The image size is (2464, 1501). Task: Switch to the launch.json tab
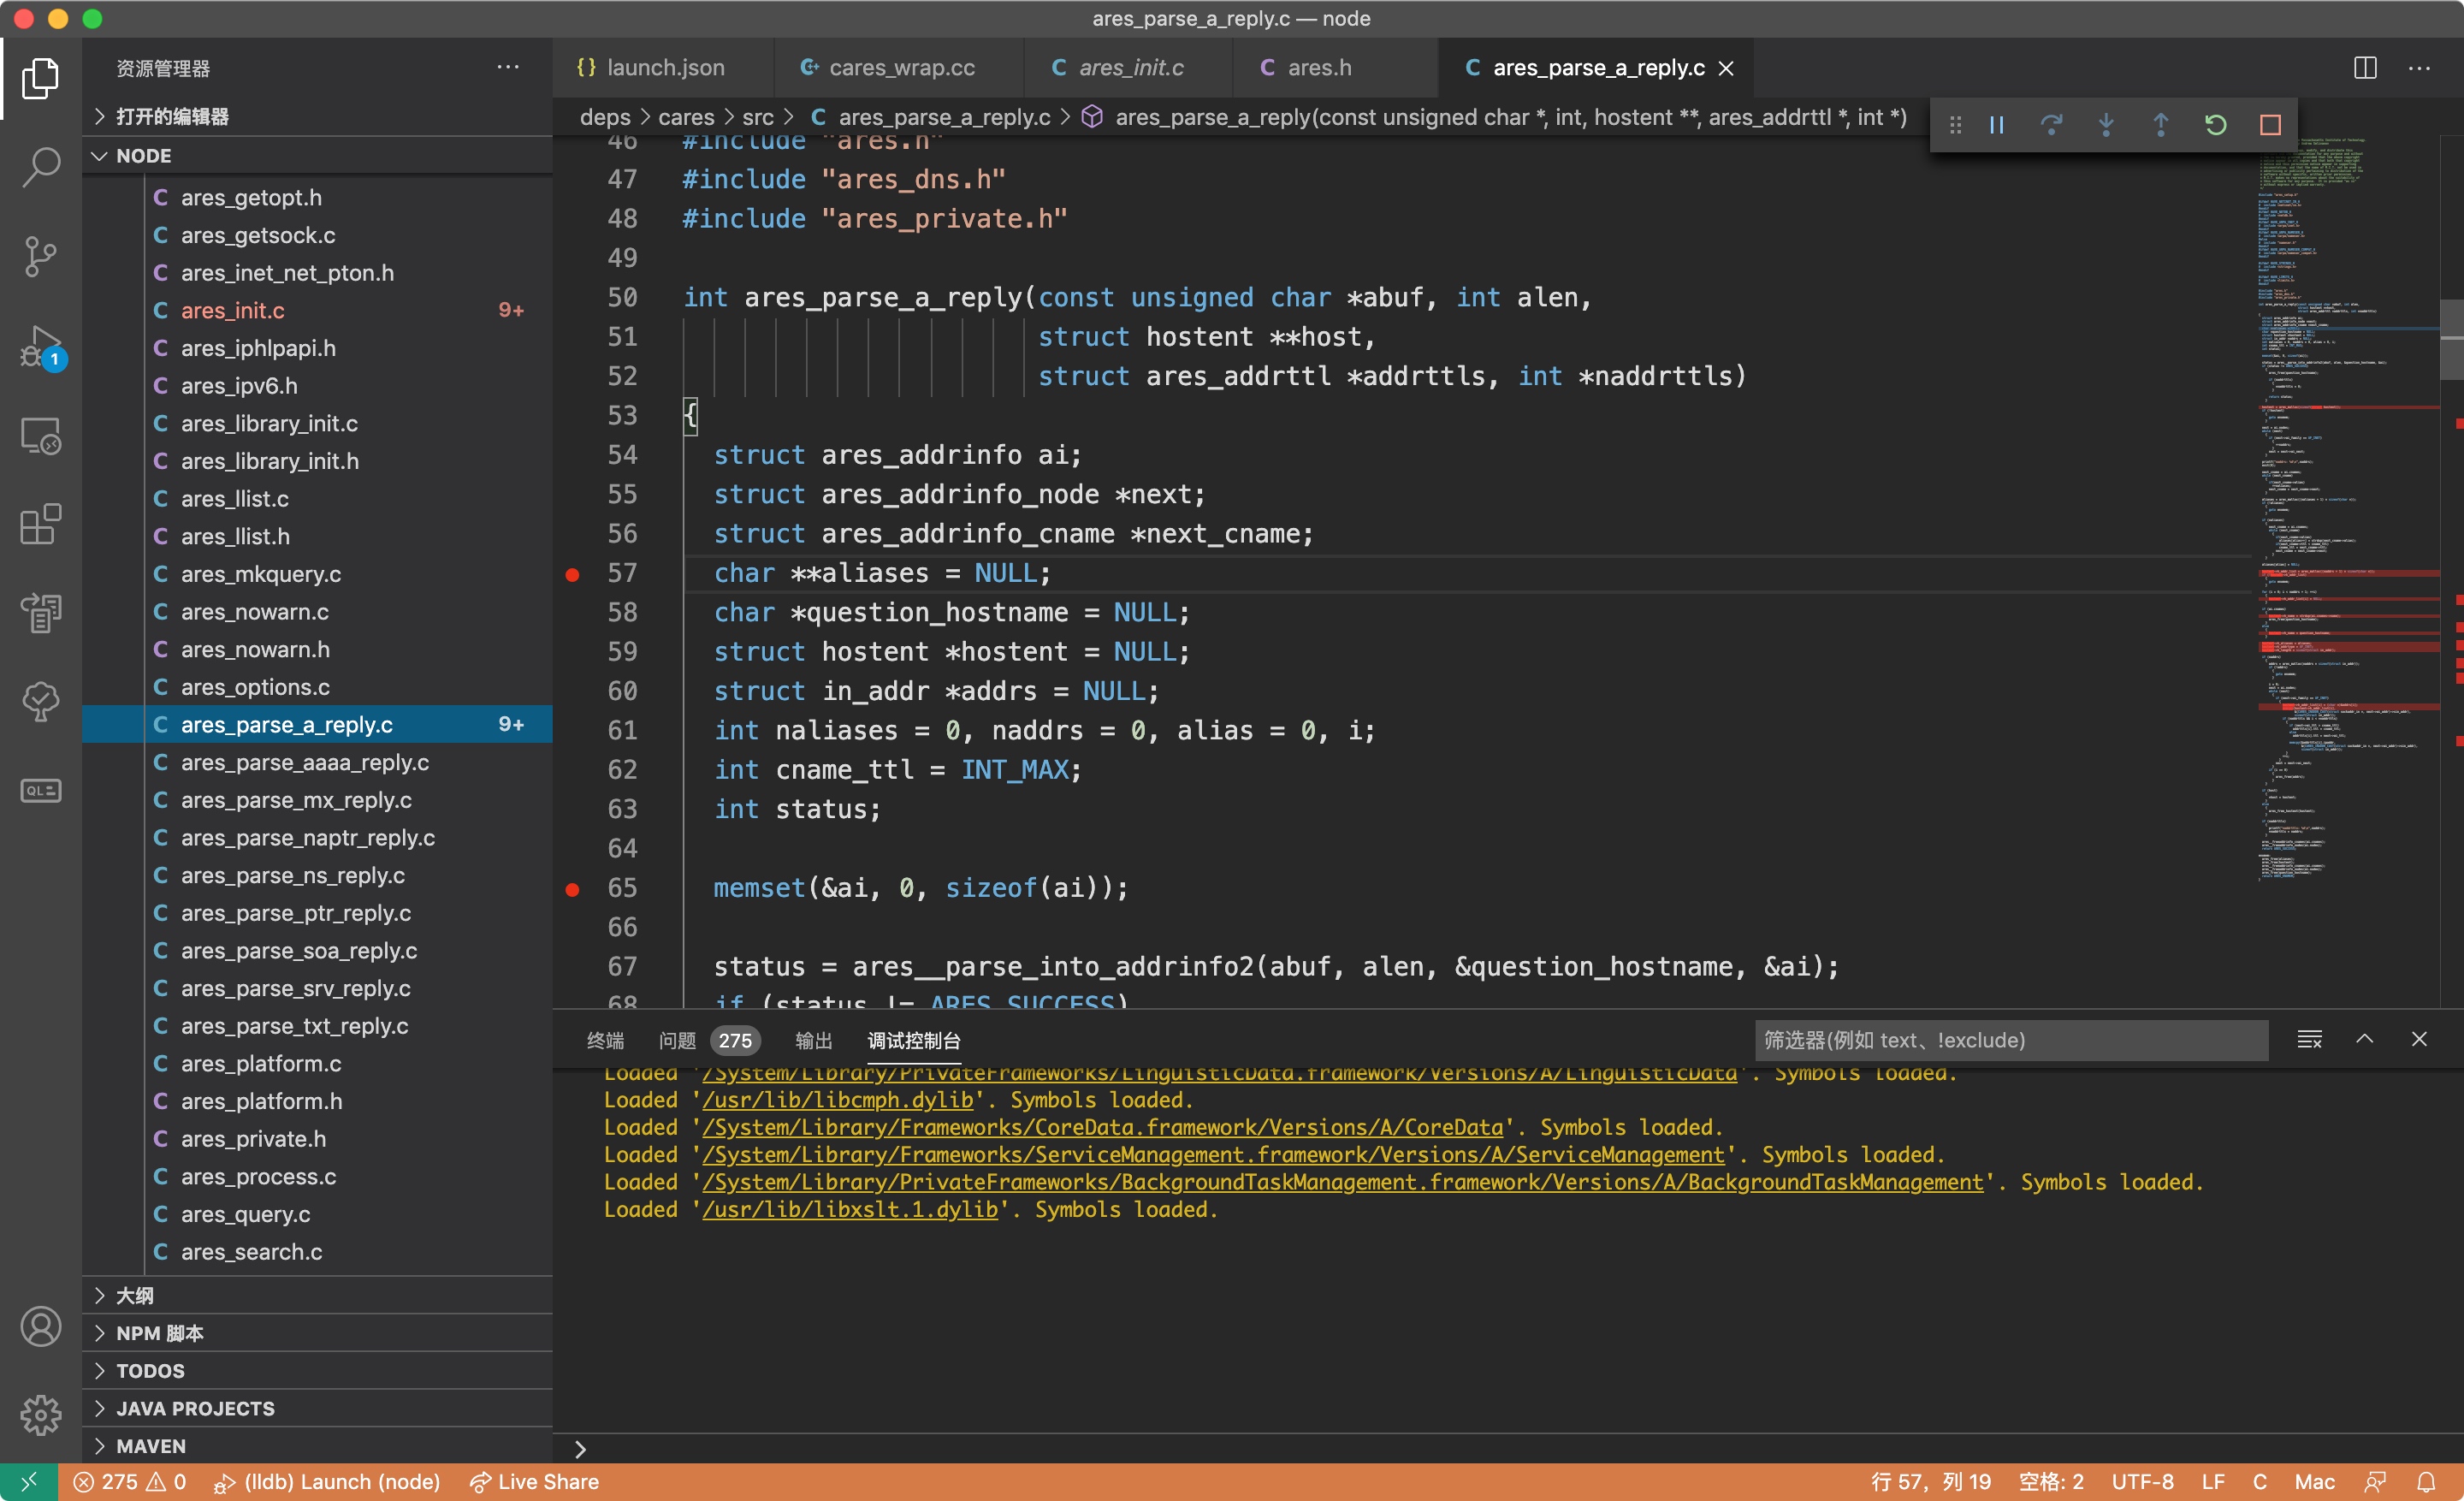(x=664, y=68)
